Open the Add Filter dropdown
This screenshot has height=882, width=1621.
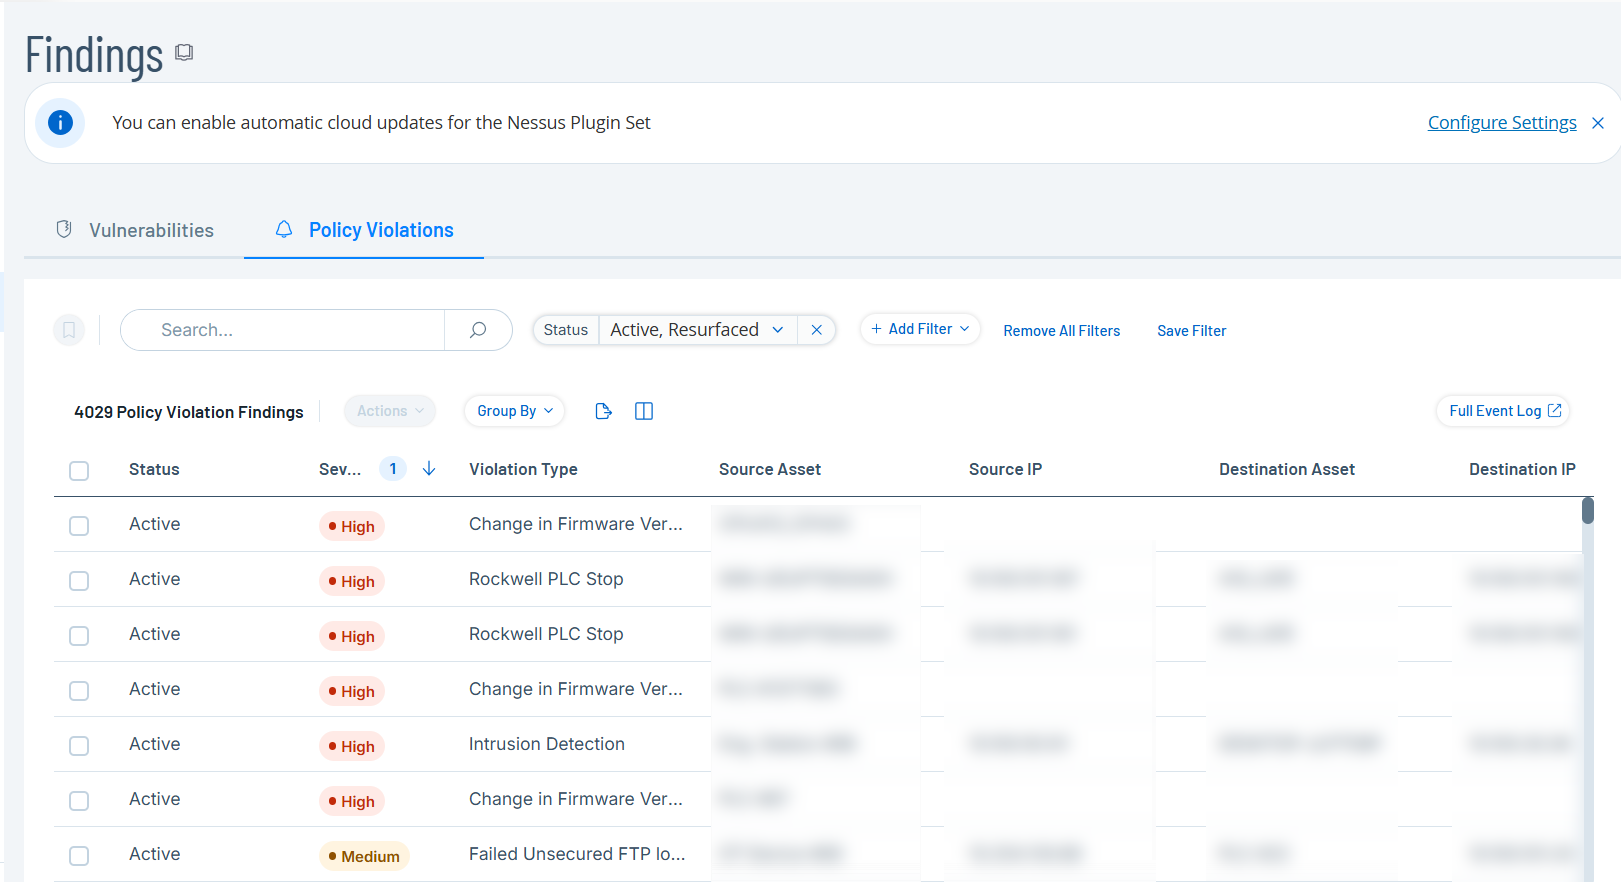click(x=920, y=329)
